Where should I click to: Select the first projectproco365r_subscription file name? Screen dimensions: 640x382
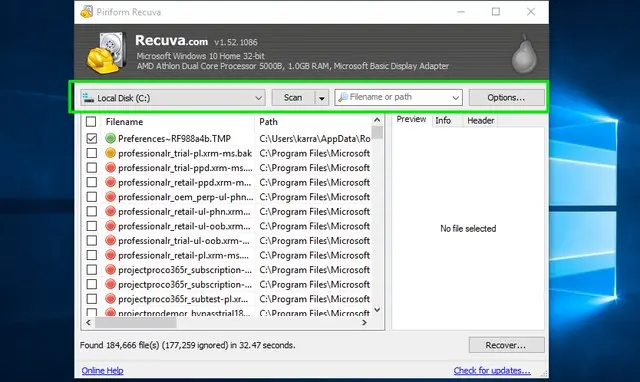(185, 270)
